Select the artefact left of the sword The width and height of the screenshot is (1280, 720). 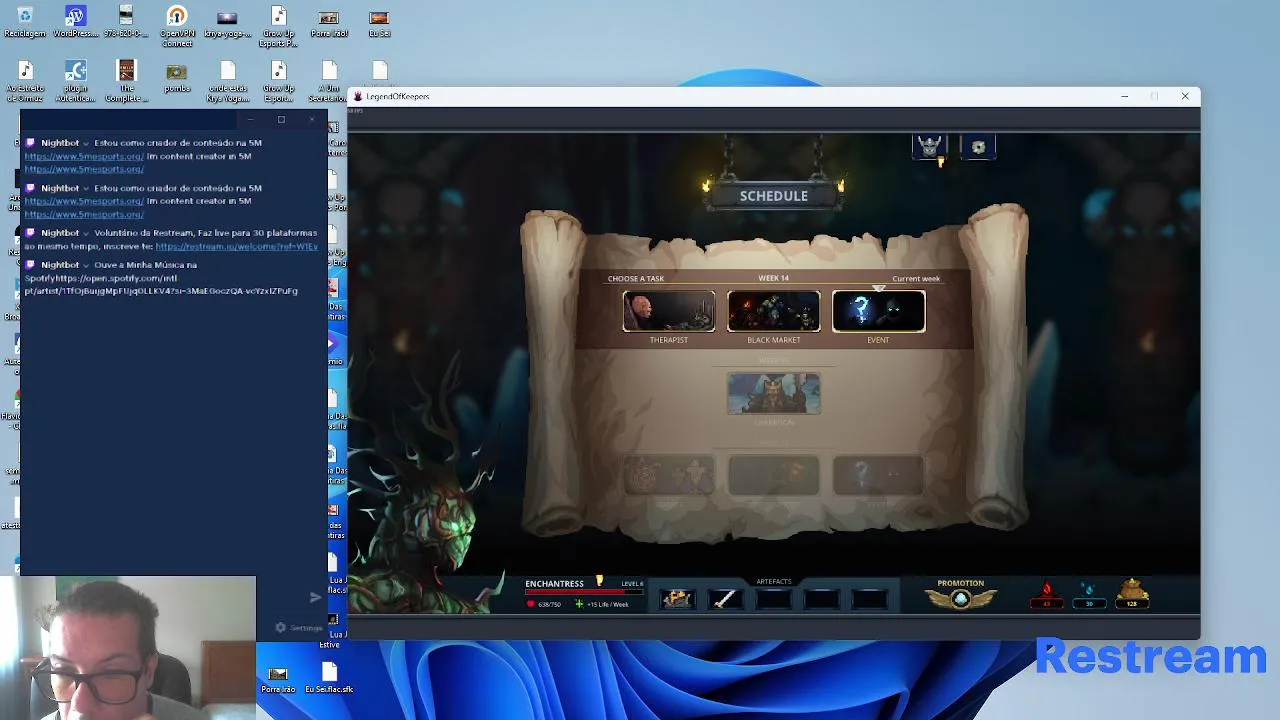click(677, 599)
